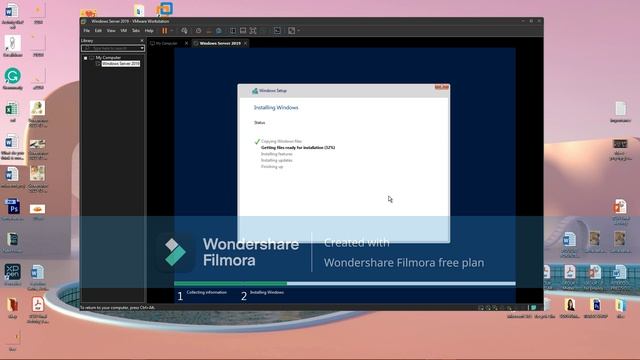Switch VMware to Unity mode
This screenshot has height=360, width=640.
[x=263, y=31]
